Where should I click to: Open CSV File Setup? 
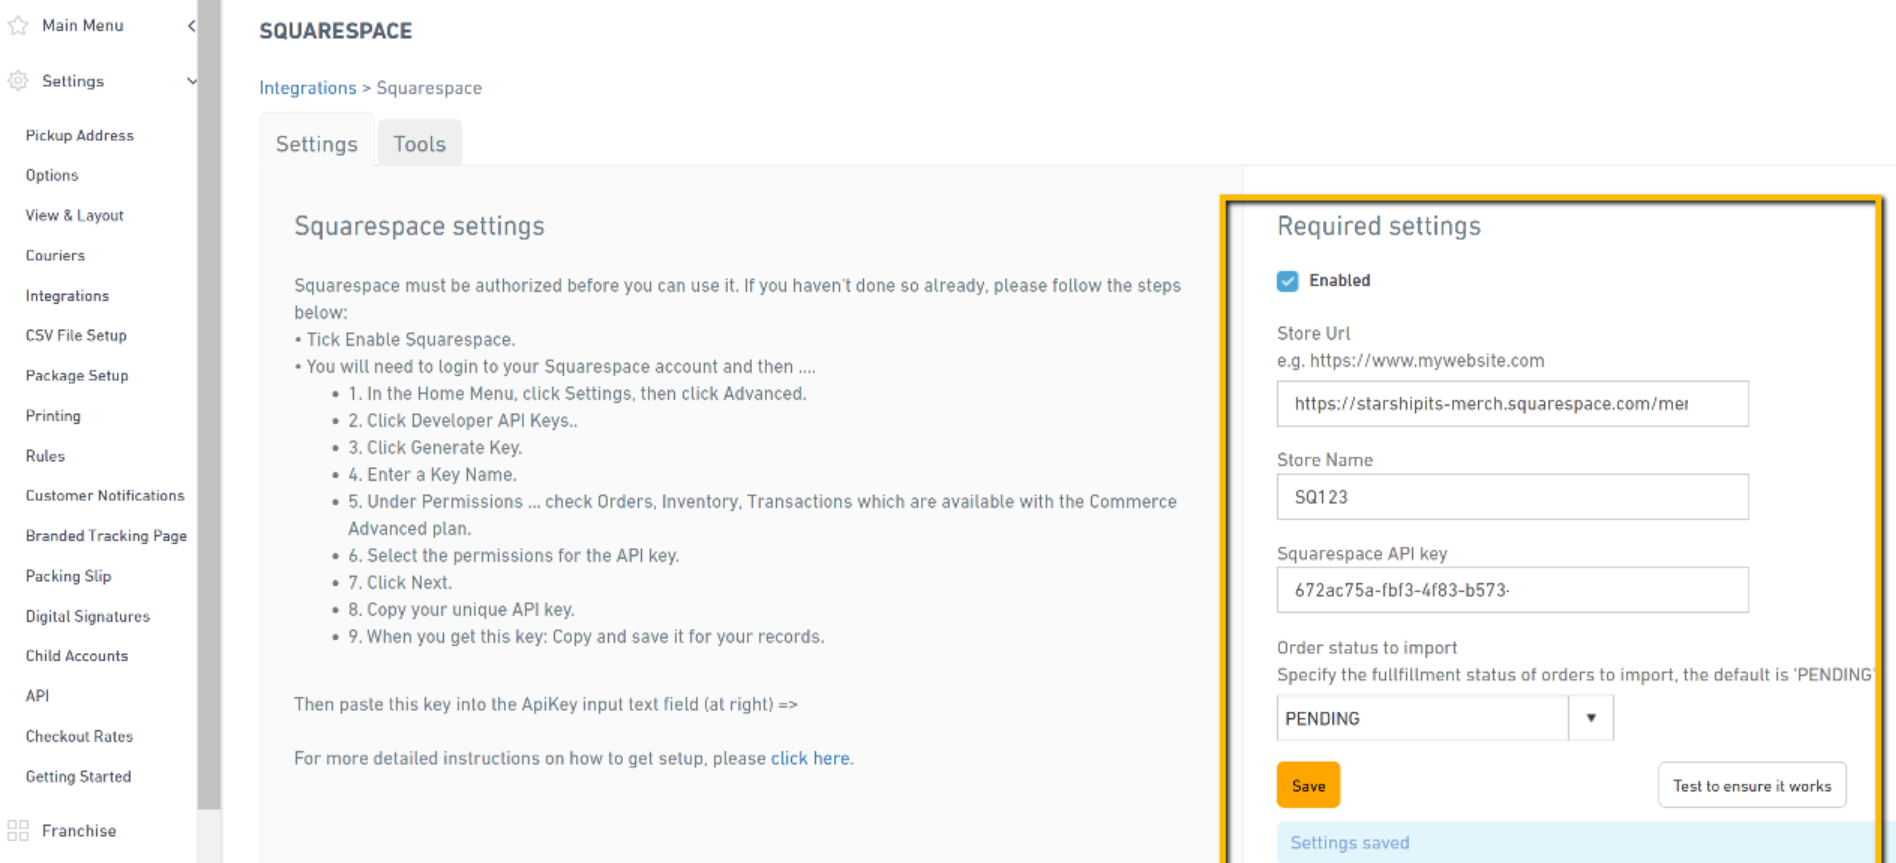76,335
